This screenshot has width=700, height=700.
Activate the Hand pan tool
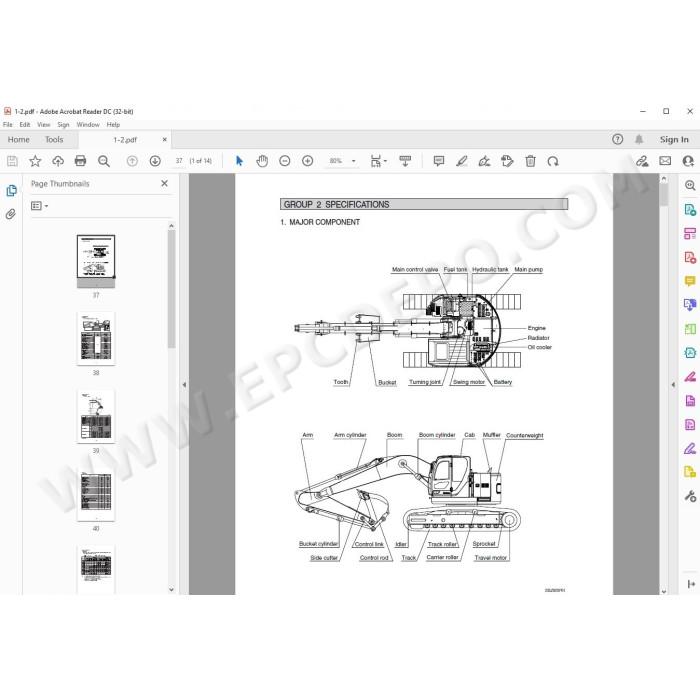coord(262,161)
